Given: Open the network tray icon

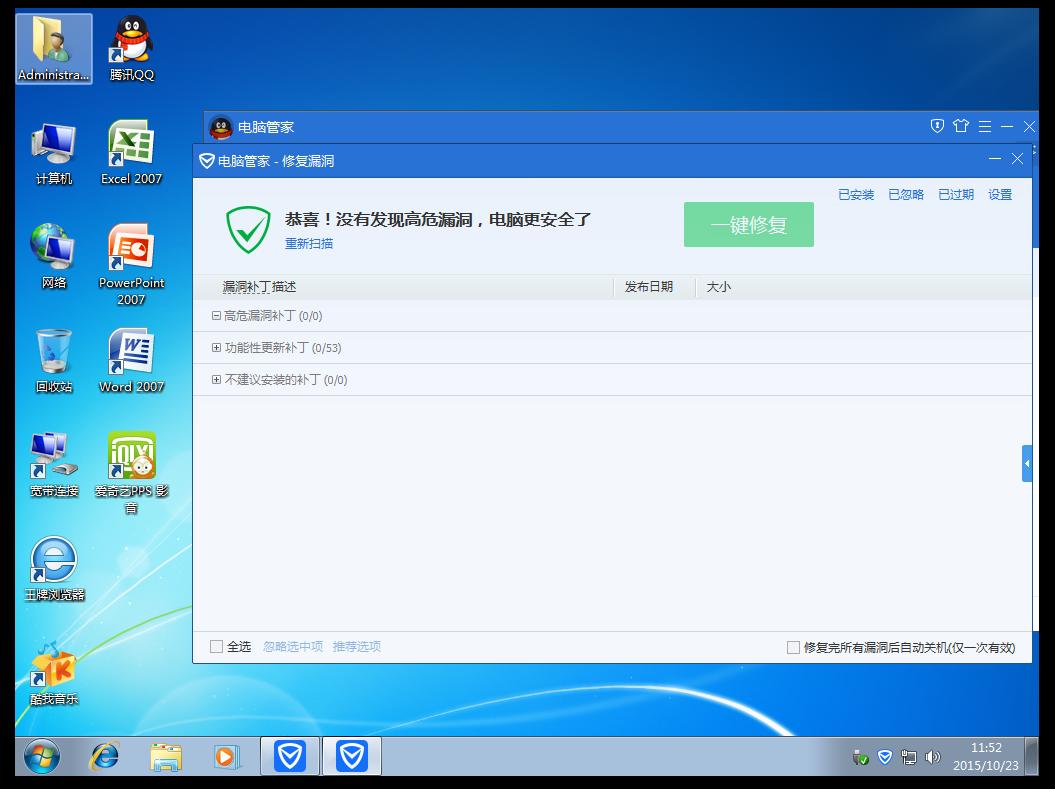Looking at the screenshot, I should [x=908, y=757].
